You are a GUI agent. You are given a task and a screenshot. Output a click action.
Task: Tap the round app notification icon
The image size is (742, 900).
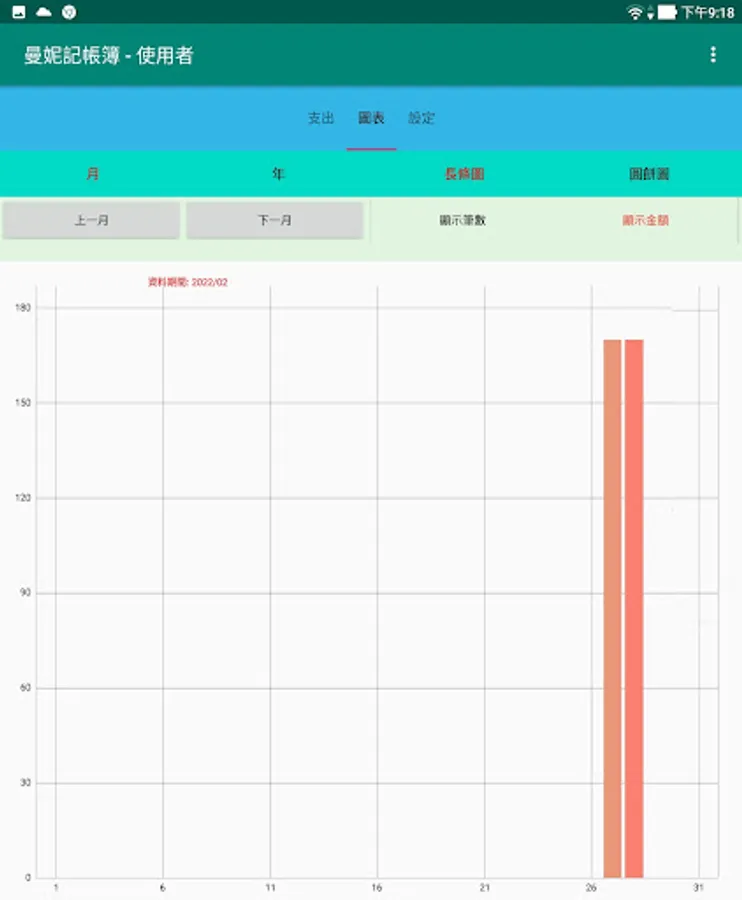69,12
